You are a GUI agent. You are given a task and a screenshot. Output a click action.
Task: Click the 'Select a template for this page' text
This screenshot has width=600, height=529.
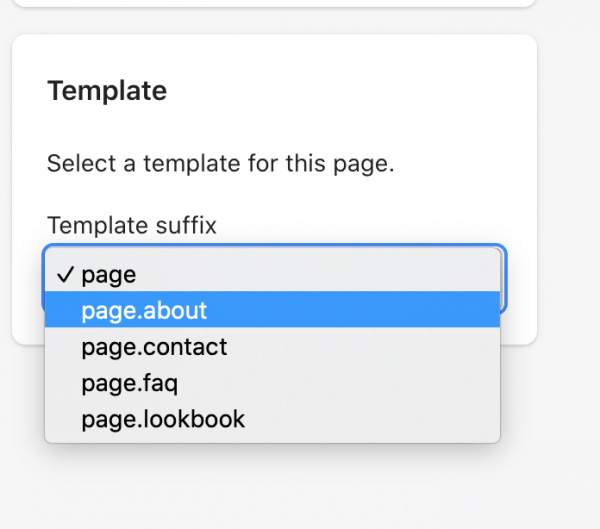(220, 163)
